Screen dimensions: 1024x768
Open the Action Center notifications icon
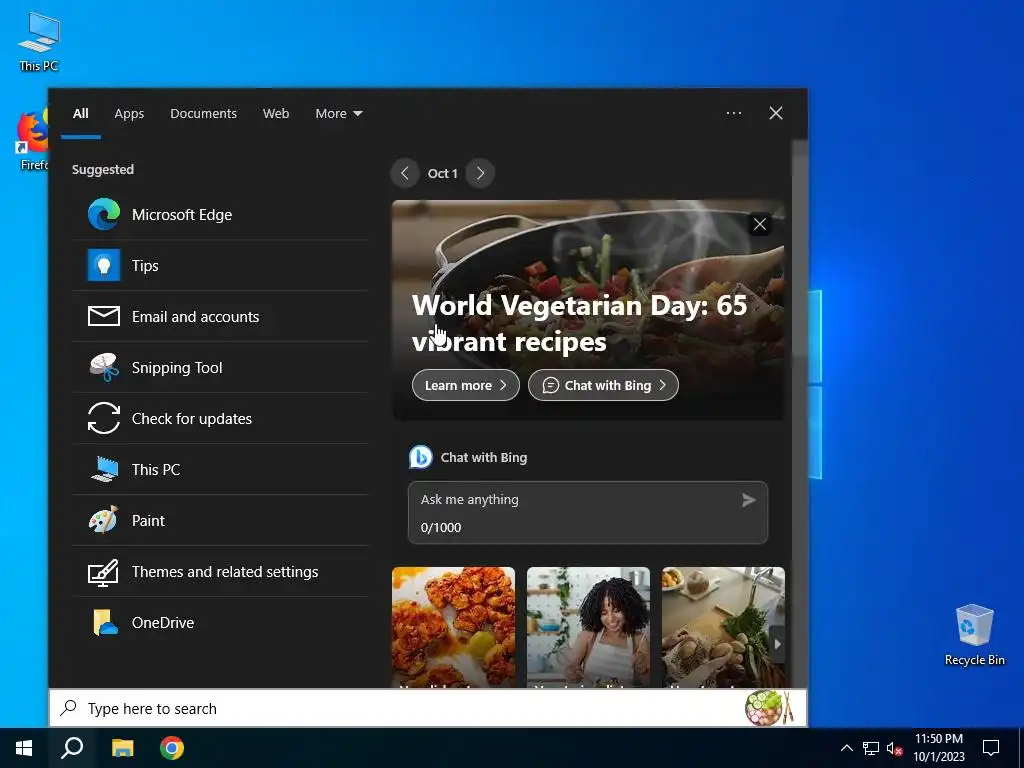[991, 748]
